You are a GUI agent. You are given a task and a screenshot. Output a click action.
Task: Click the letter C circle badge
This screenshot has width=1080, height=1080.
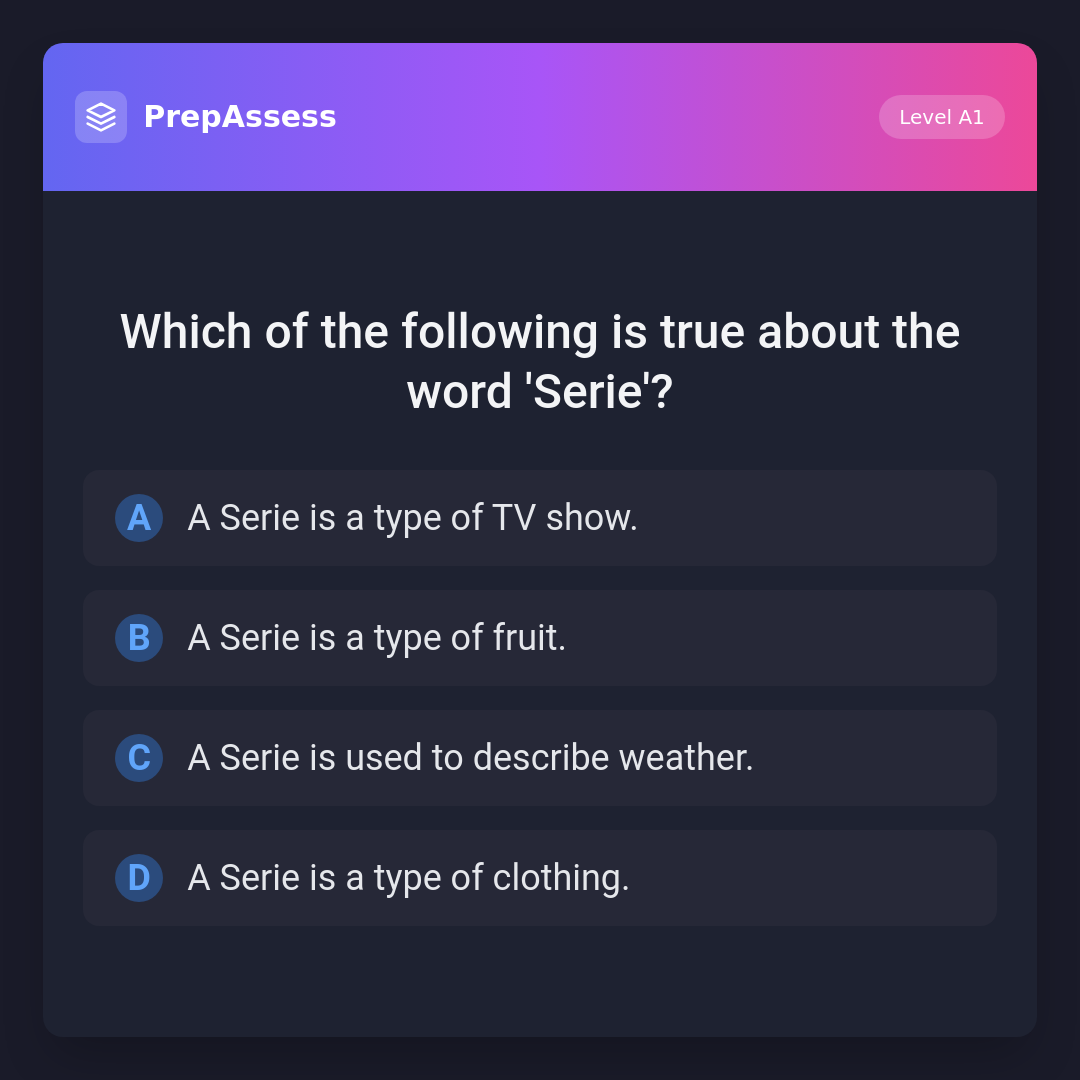pyautogui.click(x=139, y=758)
